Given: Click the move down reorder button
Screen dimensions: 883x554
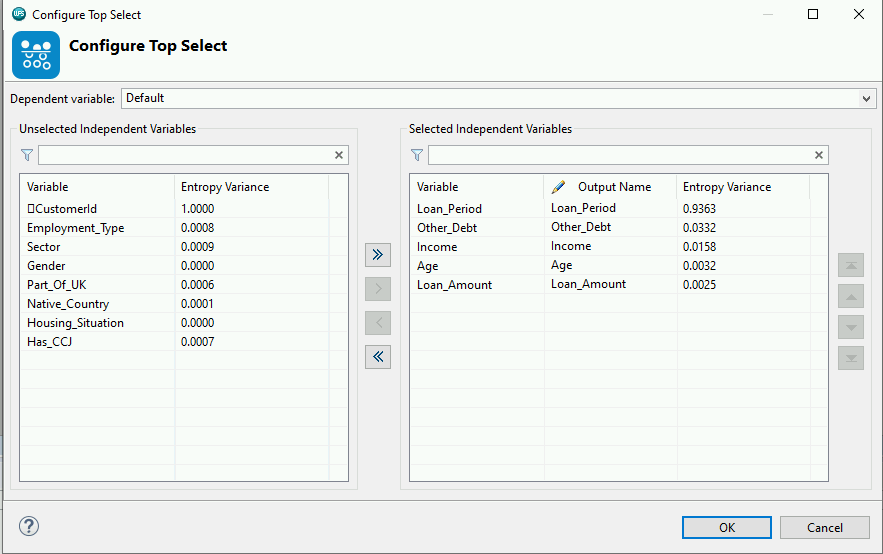Looking at the screenshot, I should pos(851,327).
